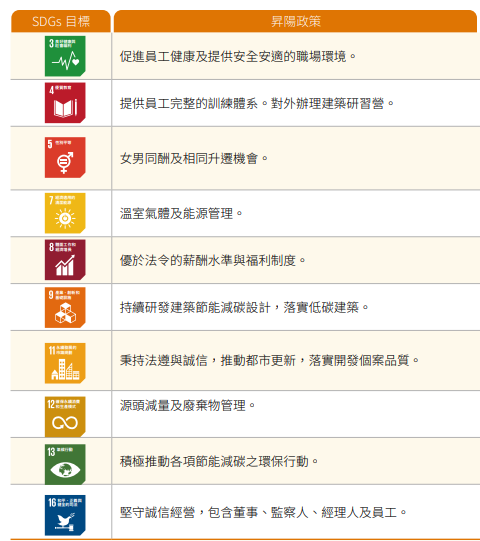Click the SDG 4 quality education book icon
The width and height of the screenshot is (480, 541).
[65, 102]
